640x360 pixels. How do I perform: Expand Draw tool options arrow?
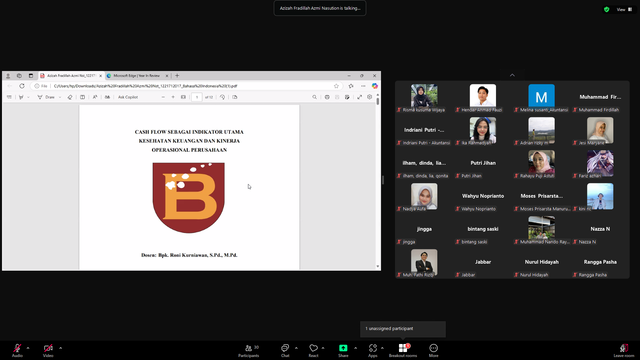coord(60,97)
